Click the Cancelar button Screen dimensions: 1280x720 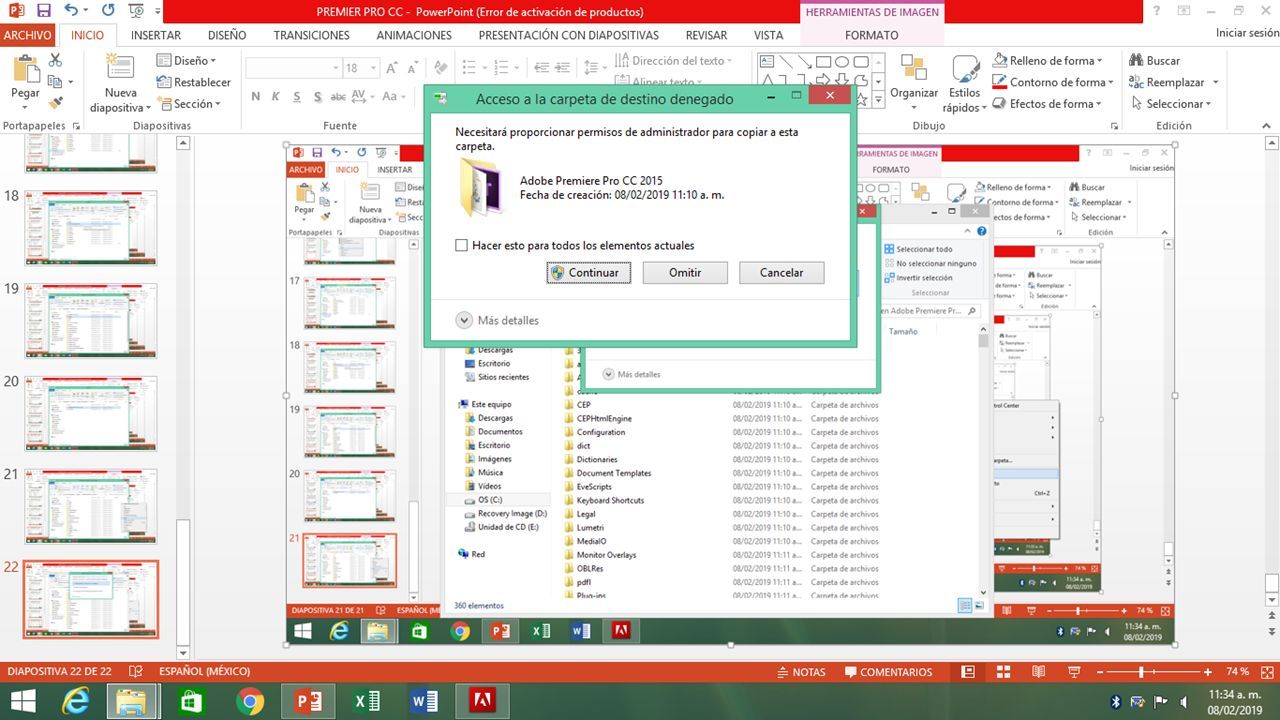point(781,272)
